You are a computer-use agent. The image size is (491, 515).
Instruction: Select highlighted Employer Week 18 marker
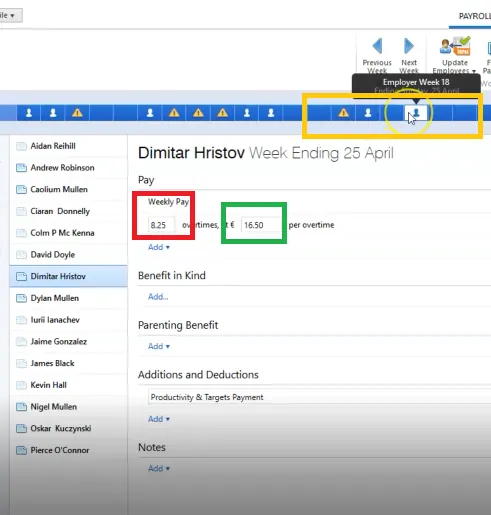pos(416,113)
